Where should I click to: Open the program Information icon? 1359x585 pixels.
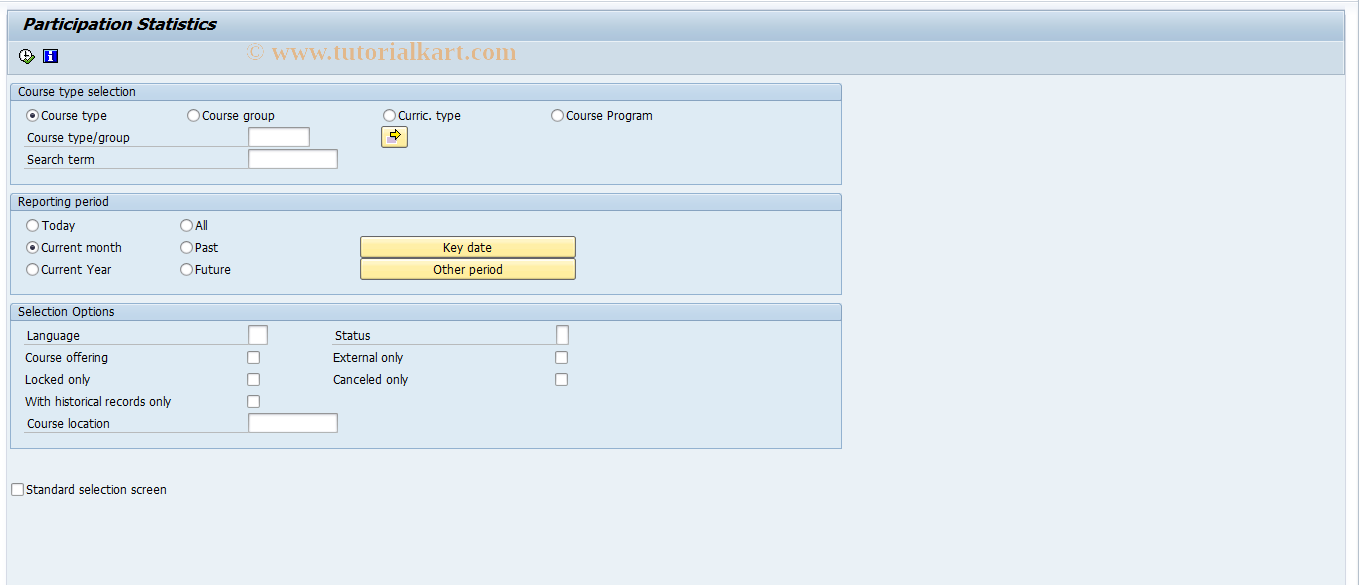click(50, 56)
